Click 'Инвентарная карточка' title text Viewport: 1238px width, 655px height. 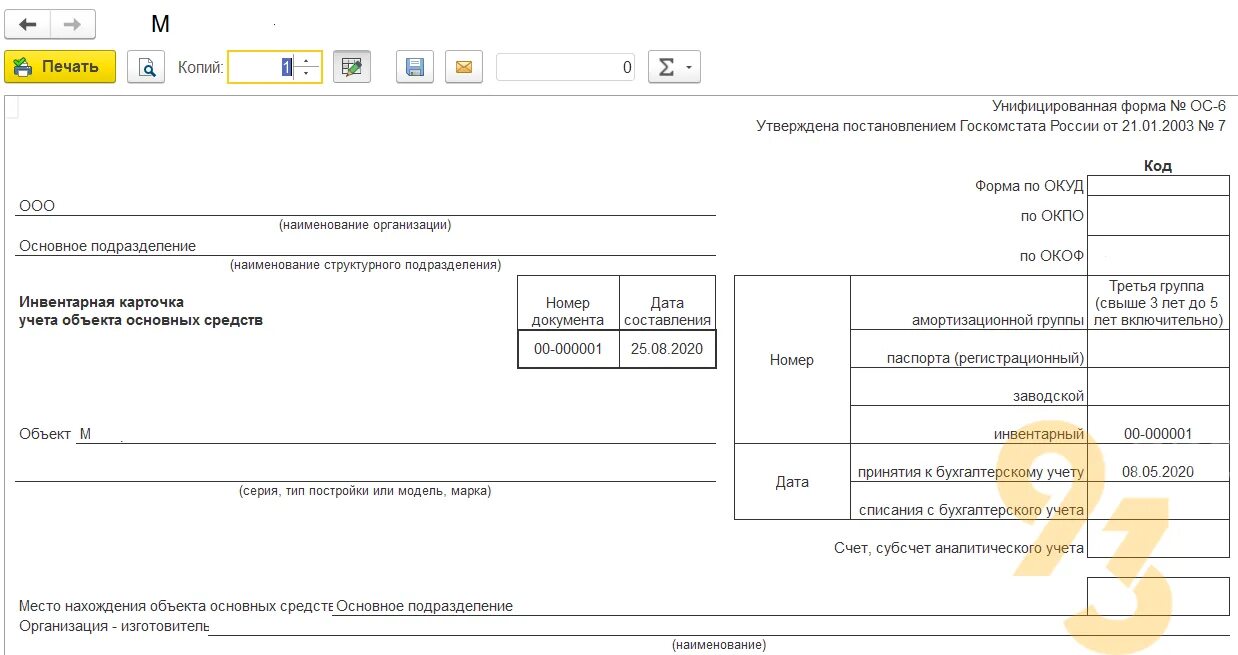pos(101,302)
